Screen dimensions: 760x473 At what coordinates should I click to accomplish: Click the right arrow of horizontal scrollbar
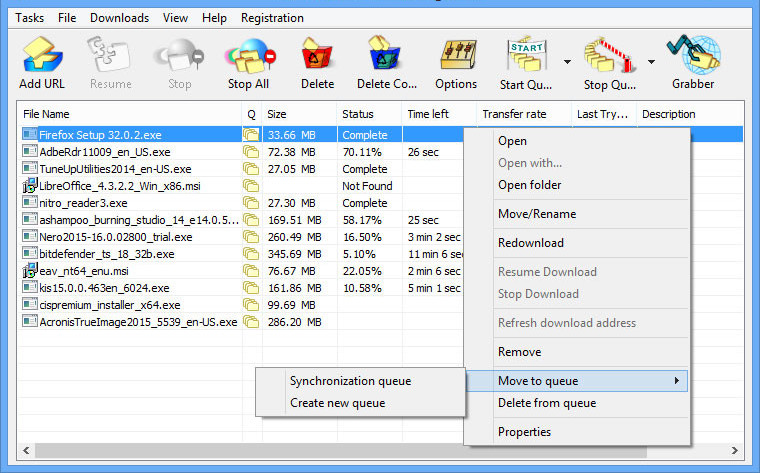click(x=735, y=451)
